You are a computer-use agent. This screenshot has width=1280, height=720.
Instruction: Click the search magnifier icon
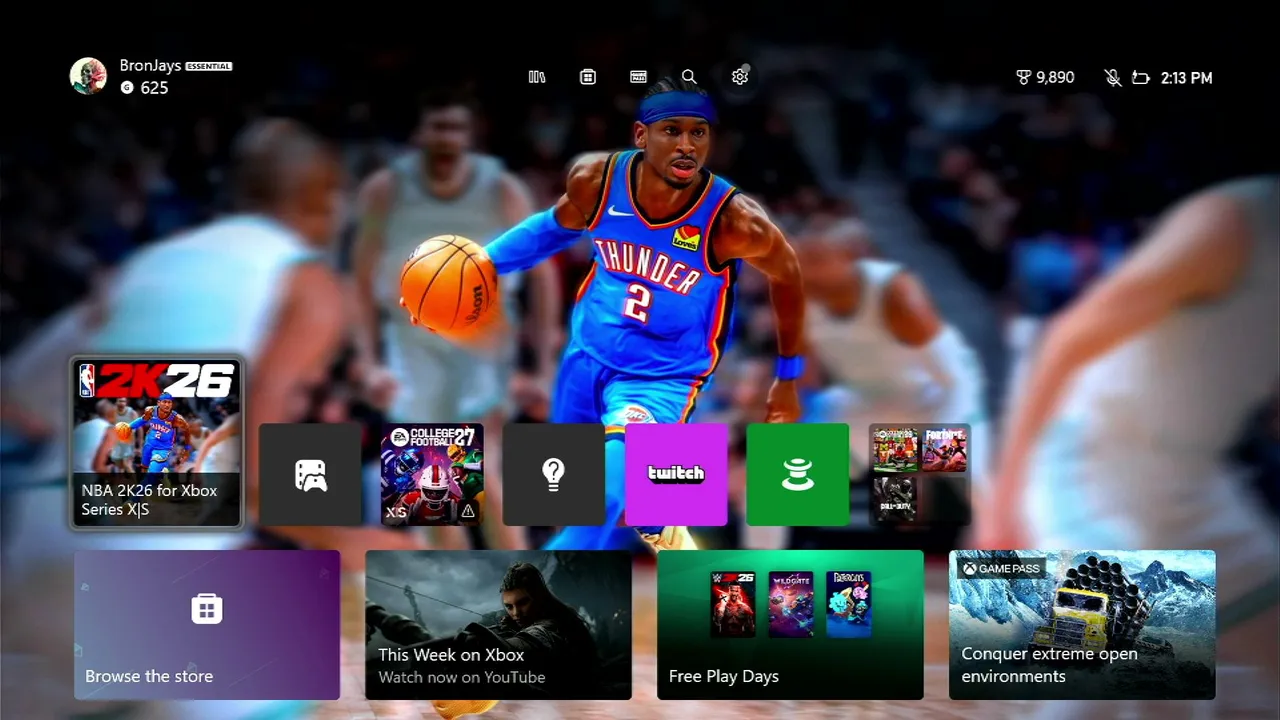click(x=689, y=77)
